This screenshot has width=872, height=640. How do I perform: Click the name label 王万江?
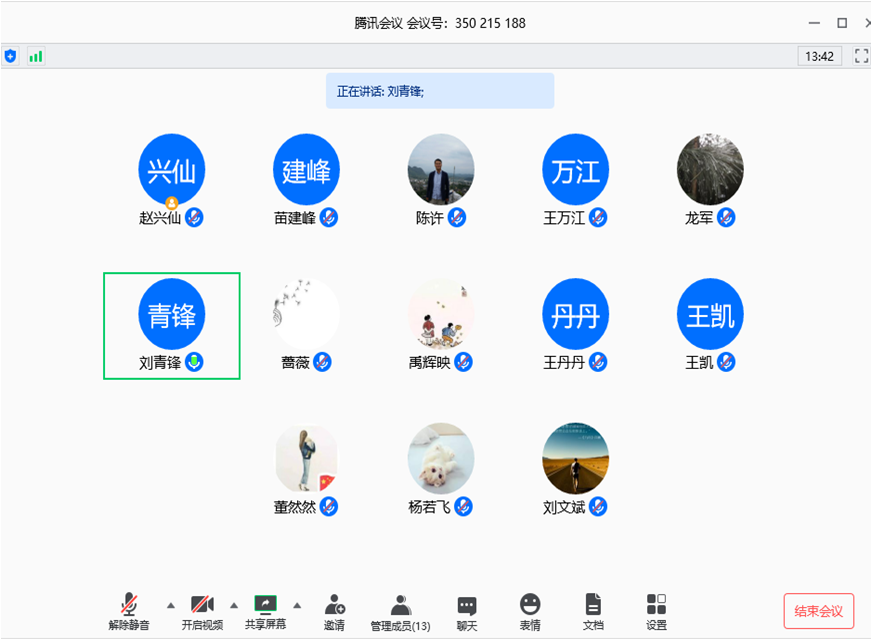pyautogui.click(x=564, y=217)
